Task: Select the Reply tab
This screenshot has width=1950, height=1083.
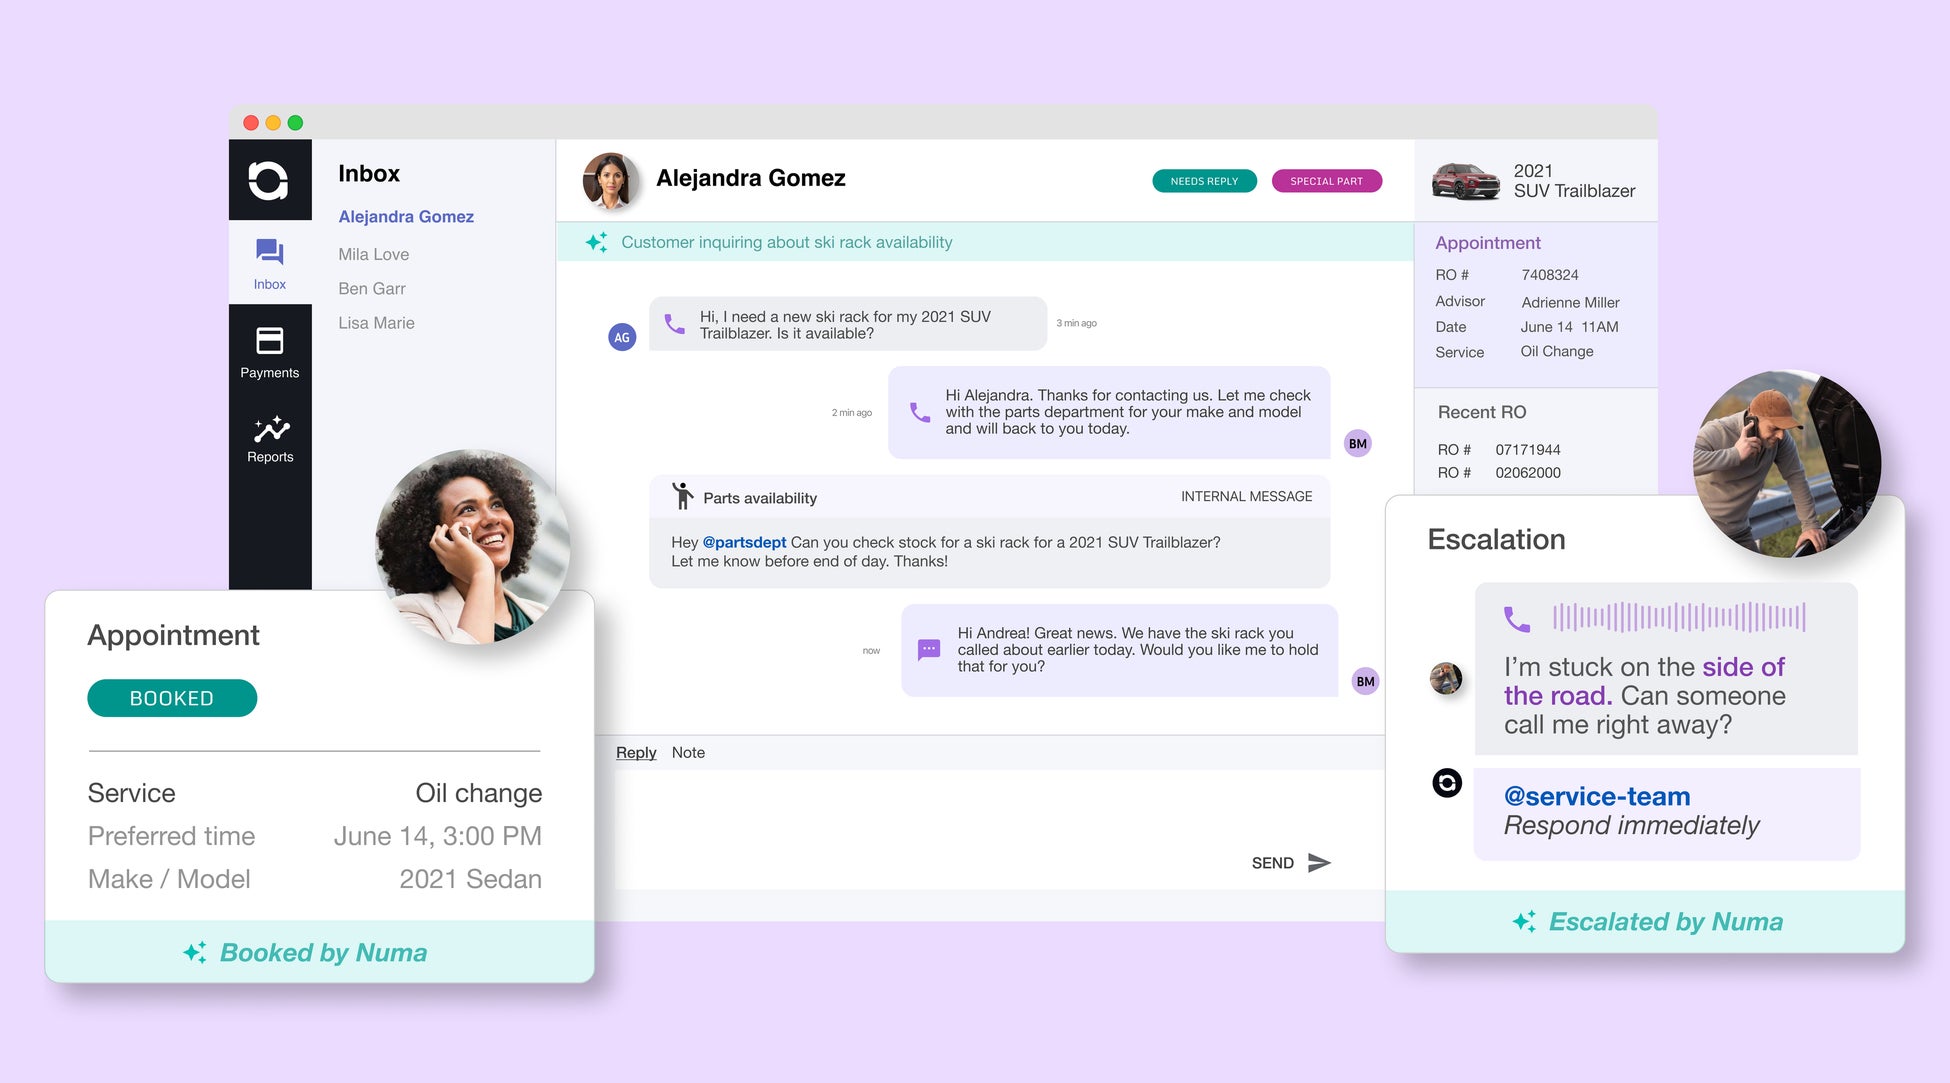Action: coord(636,752)
